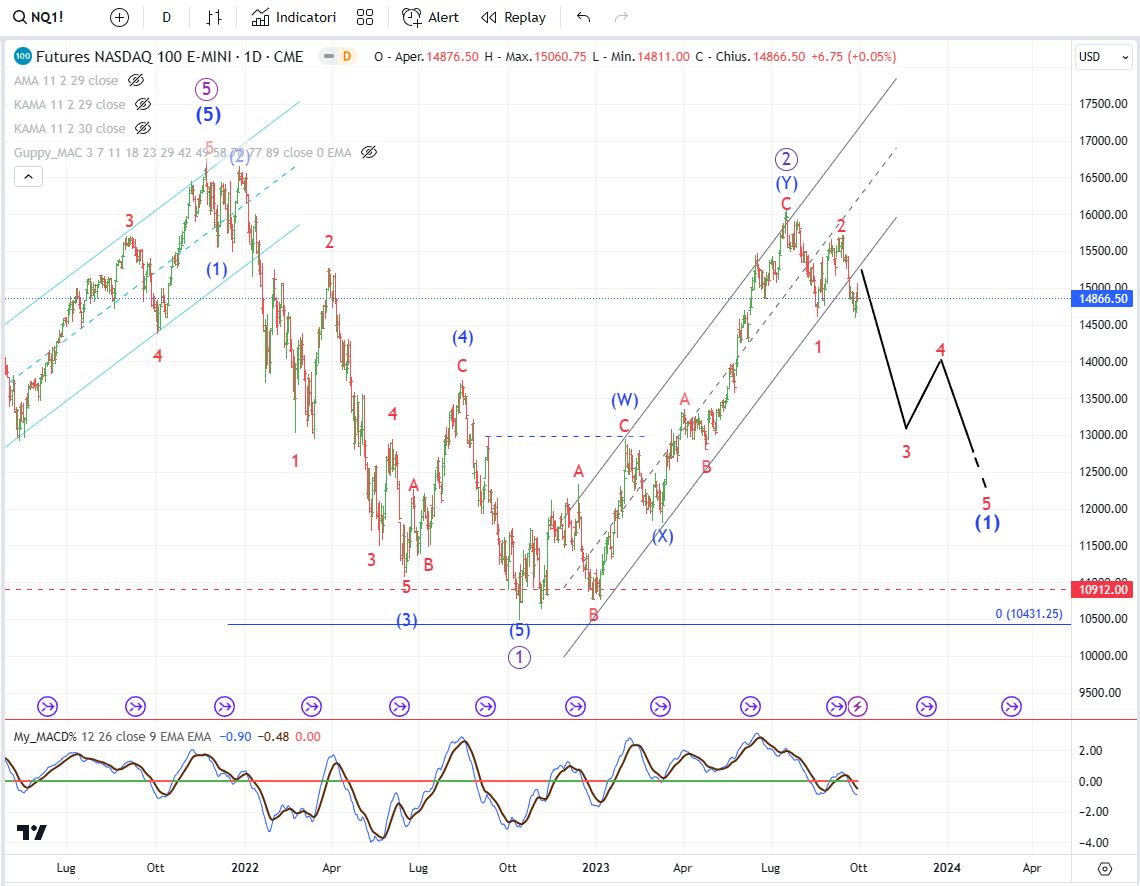Viewport: 1140px width, 886px height.
Task: Select the My_MACD% indicator legend
Action: tap(112, 736)
